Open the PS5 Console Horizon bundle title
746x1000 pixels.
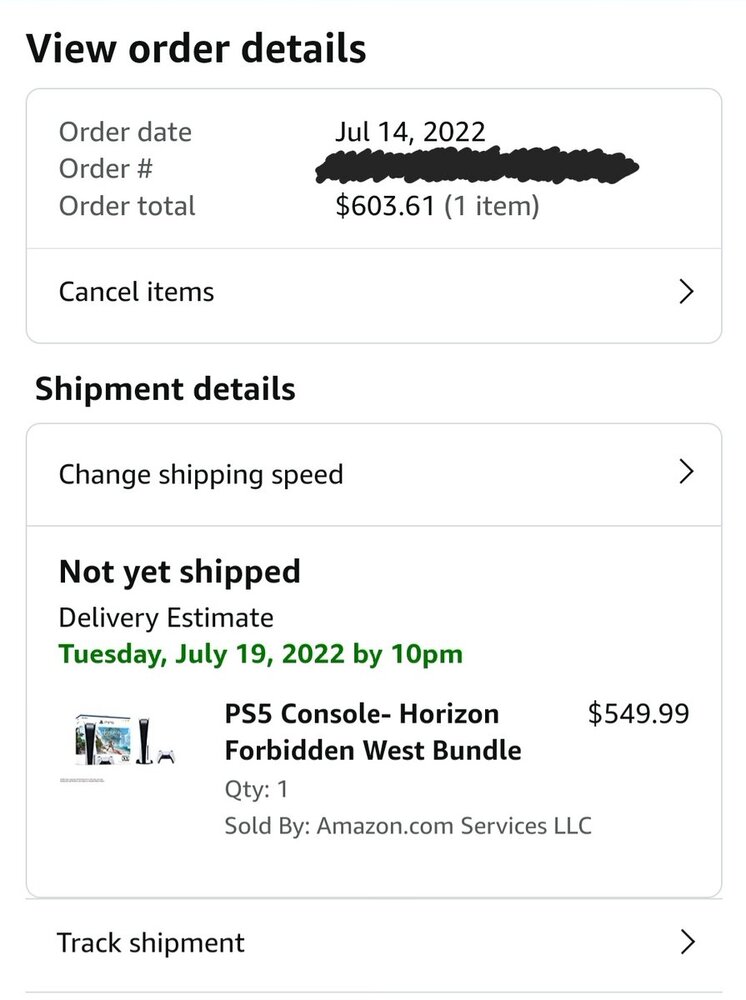point(373,732)
